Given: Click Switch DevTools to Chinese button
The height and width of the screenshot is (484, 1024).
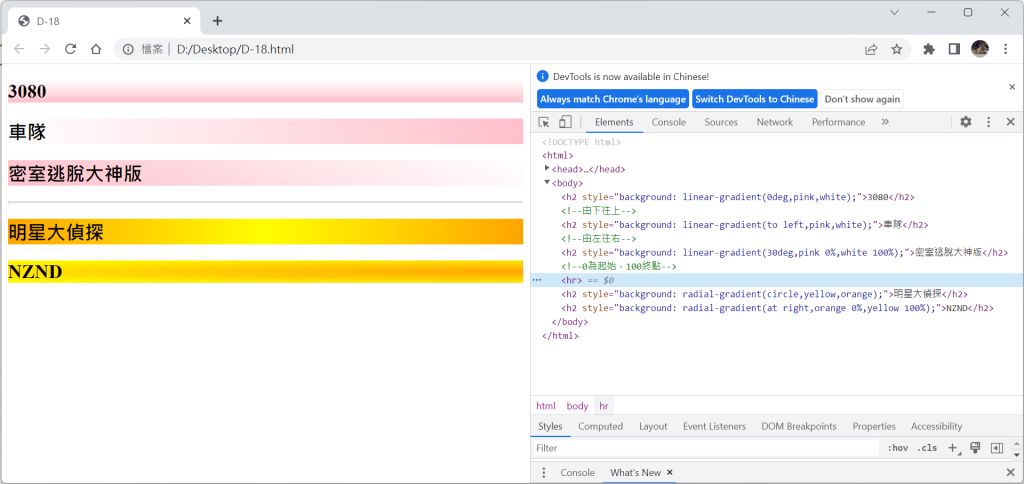Looking at the screenshot, I should pos(754,99).
